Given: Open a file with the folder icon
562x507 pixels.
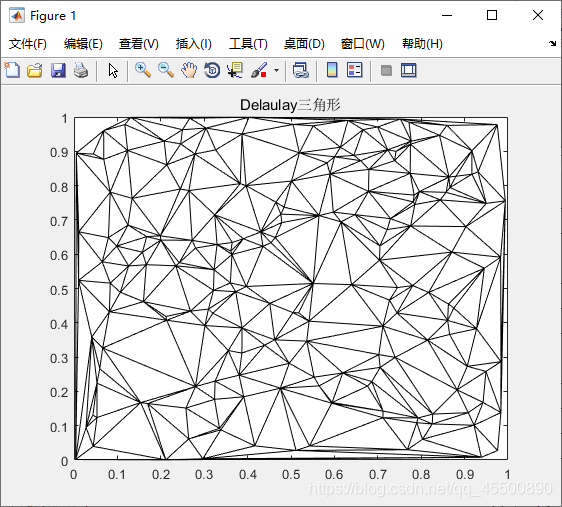Looking at the screenshot, I should 35,70.
